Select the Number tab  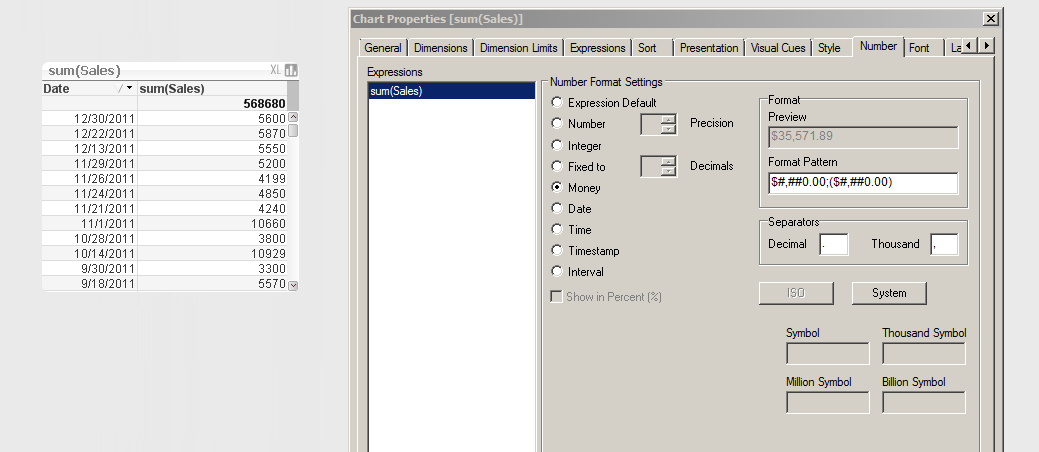point(879,46)
